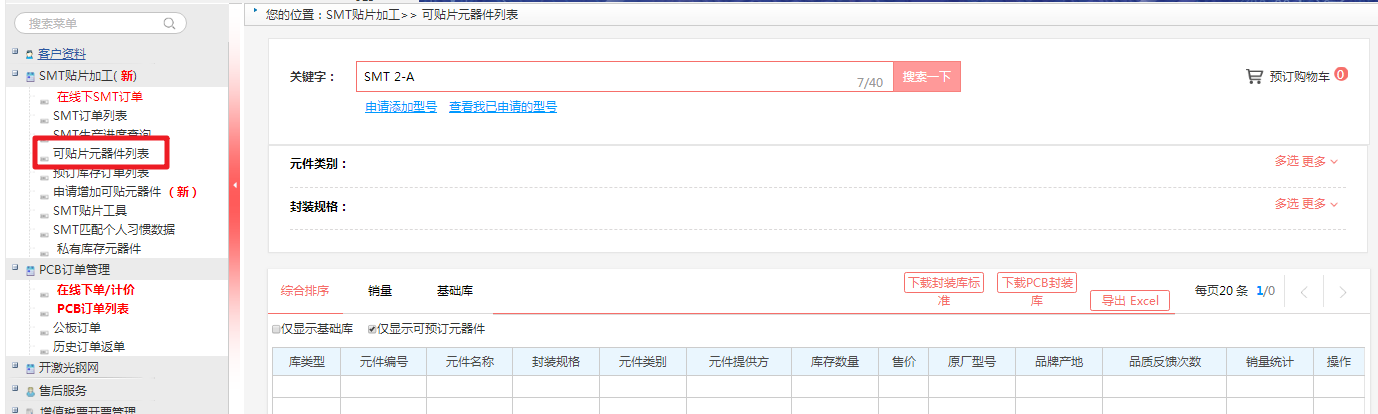Switch to 销量 sort tab
The width and height of the screenshot is (1378, 414).
point(380,291)
